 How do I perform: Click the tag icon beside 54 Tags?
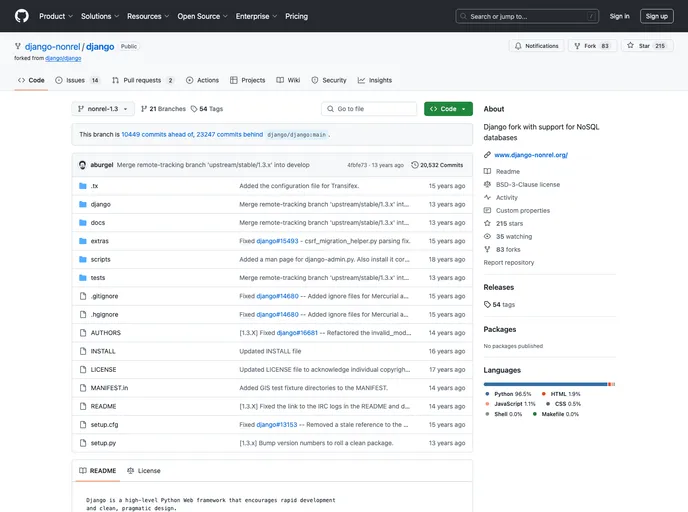tap(194, 109)
